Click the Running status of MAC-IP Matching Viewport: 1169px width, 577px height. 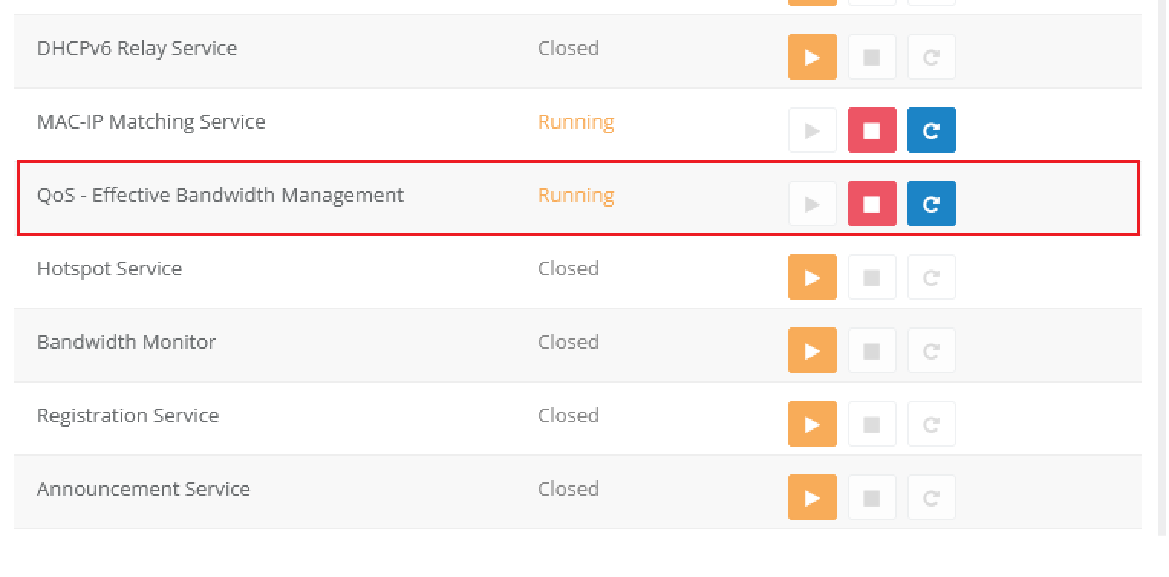576,122
